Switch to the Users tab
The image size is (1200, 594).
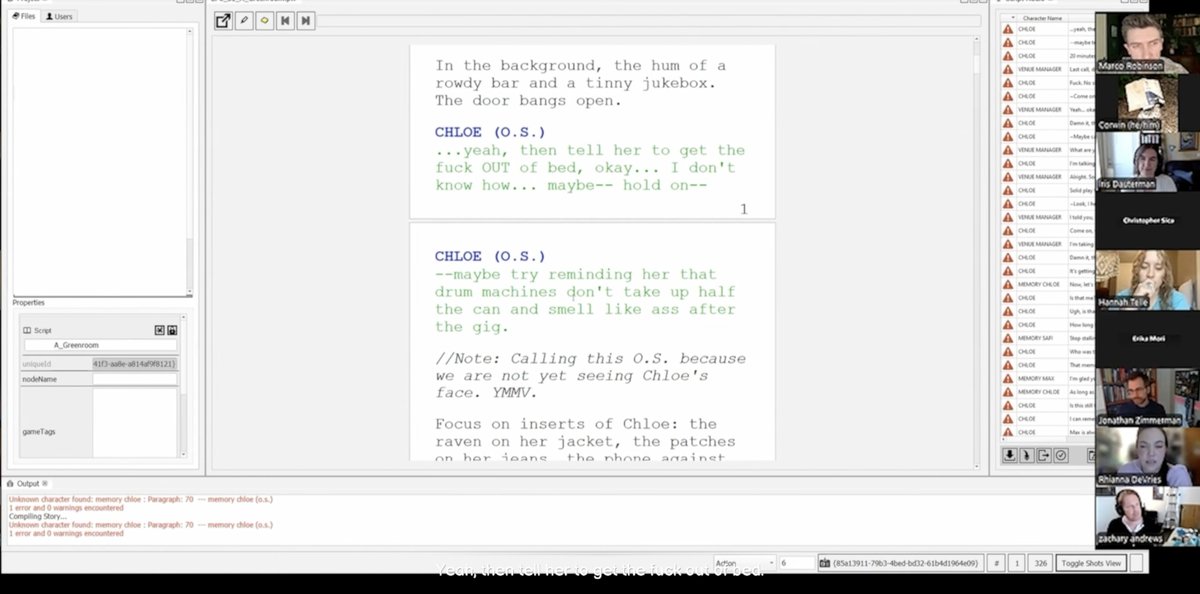60,16
